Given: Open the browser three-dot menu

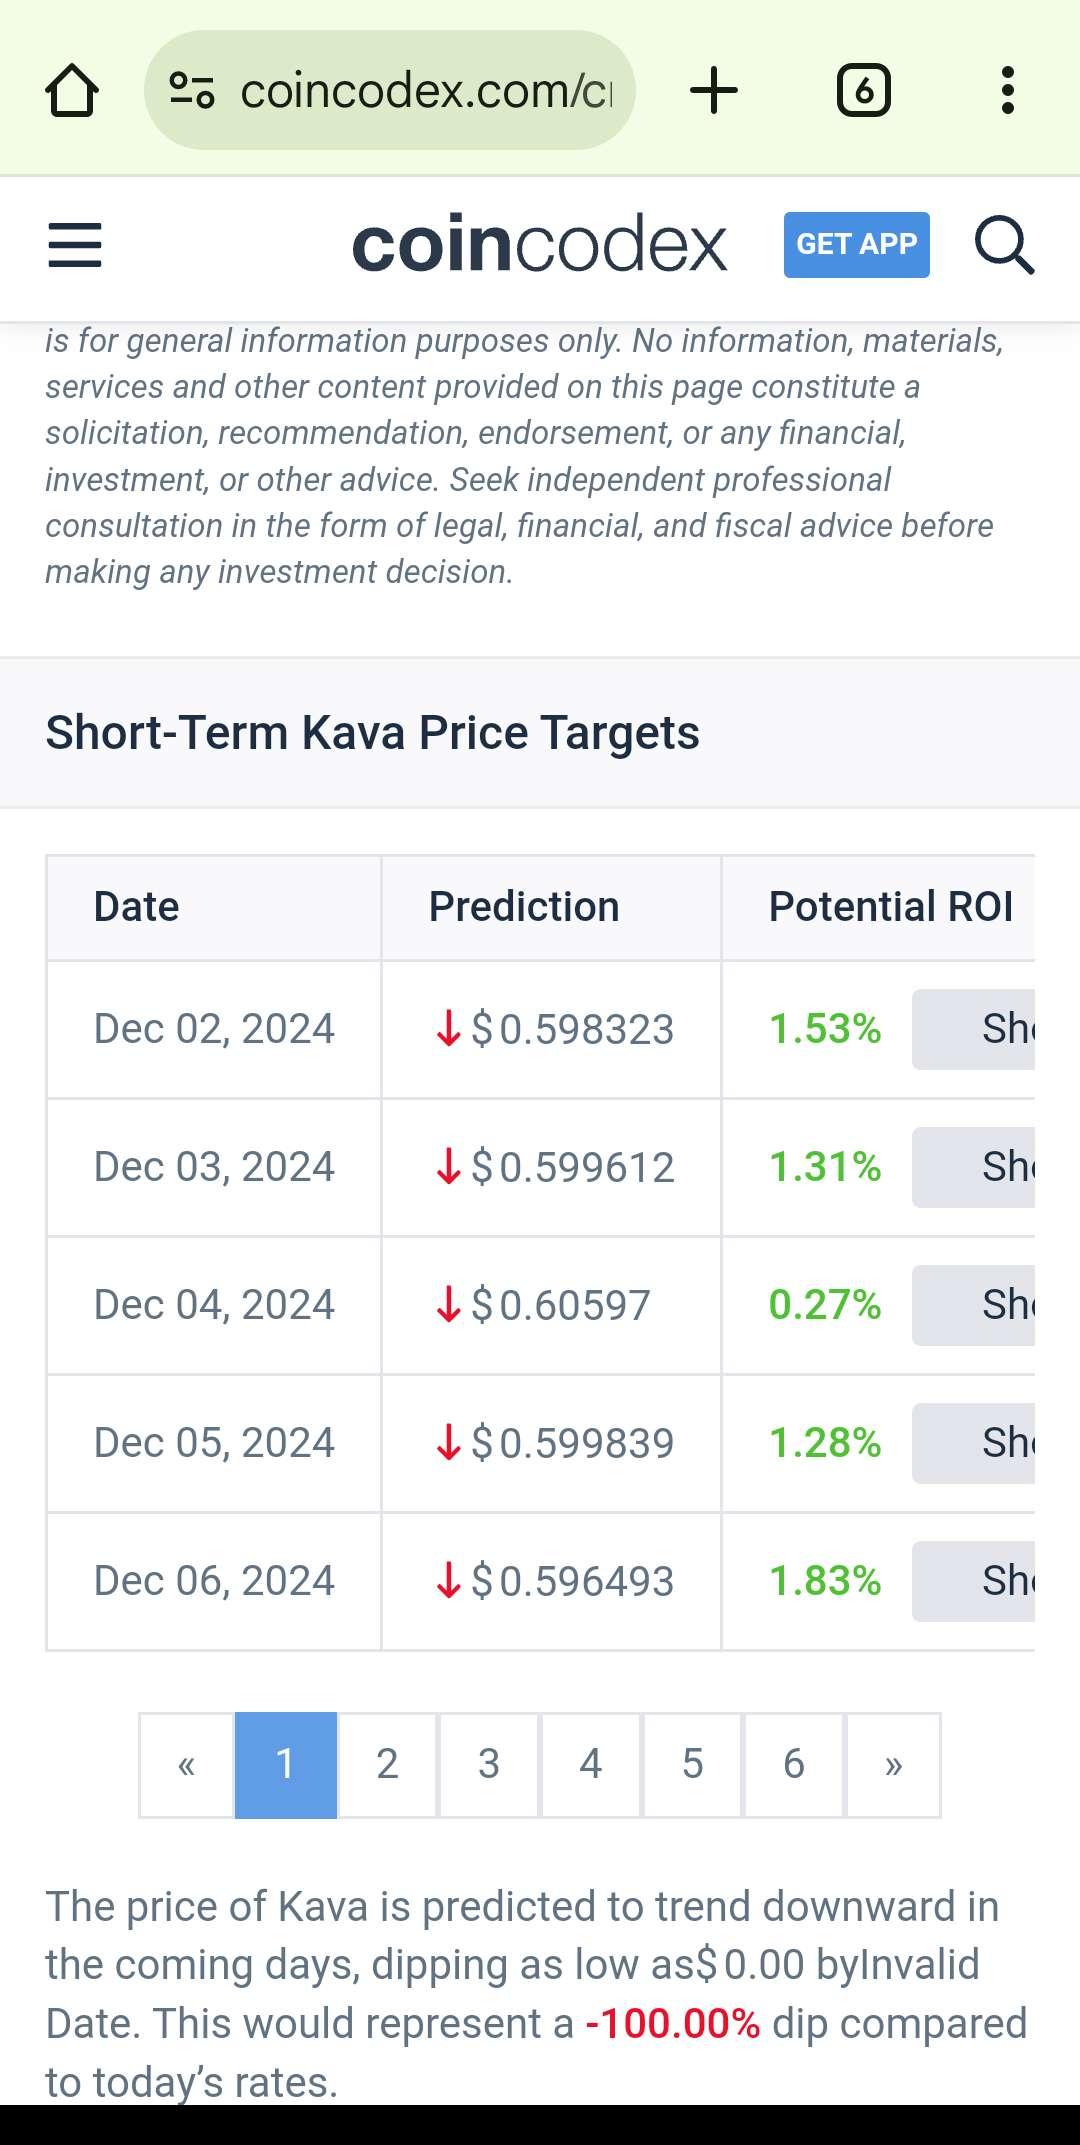Looking at the screenshot, I should coord(1007,91).
